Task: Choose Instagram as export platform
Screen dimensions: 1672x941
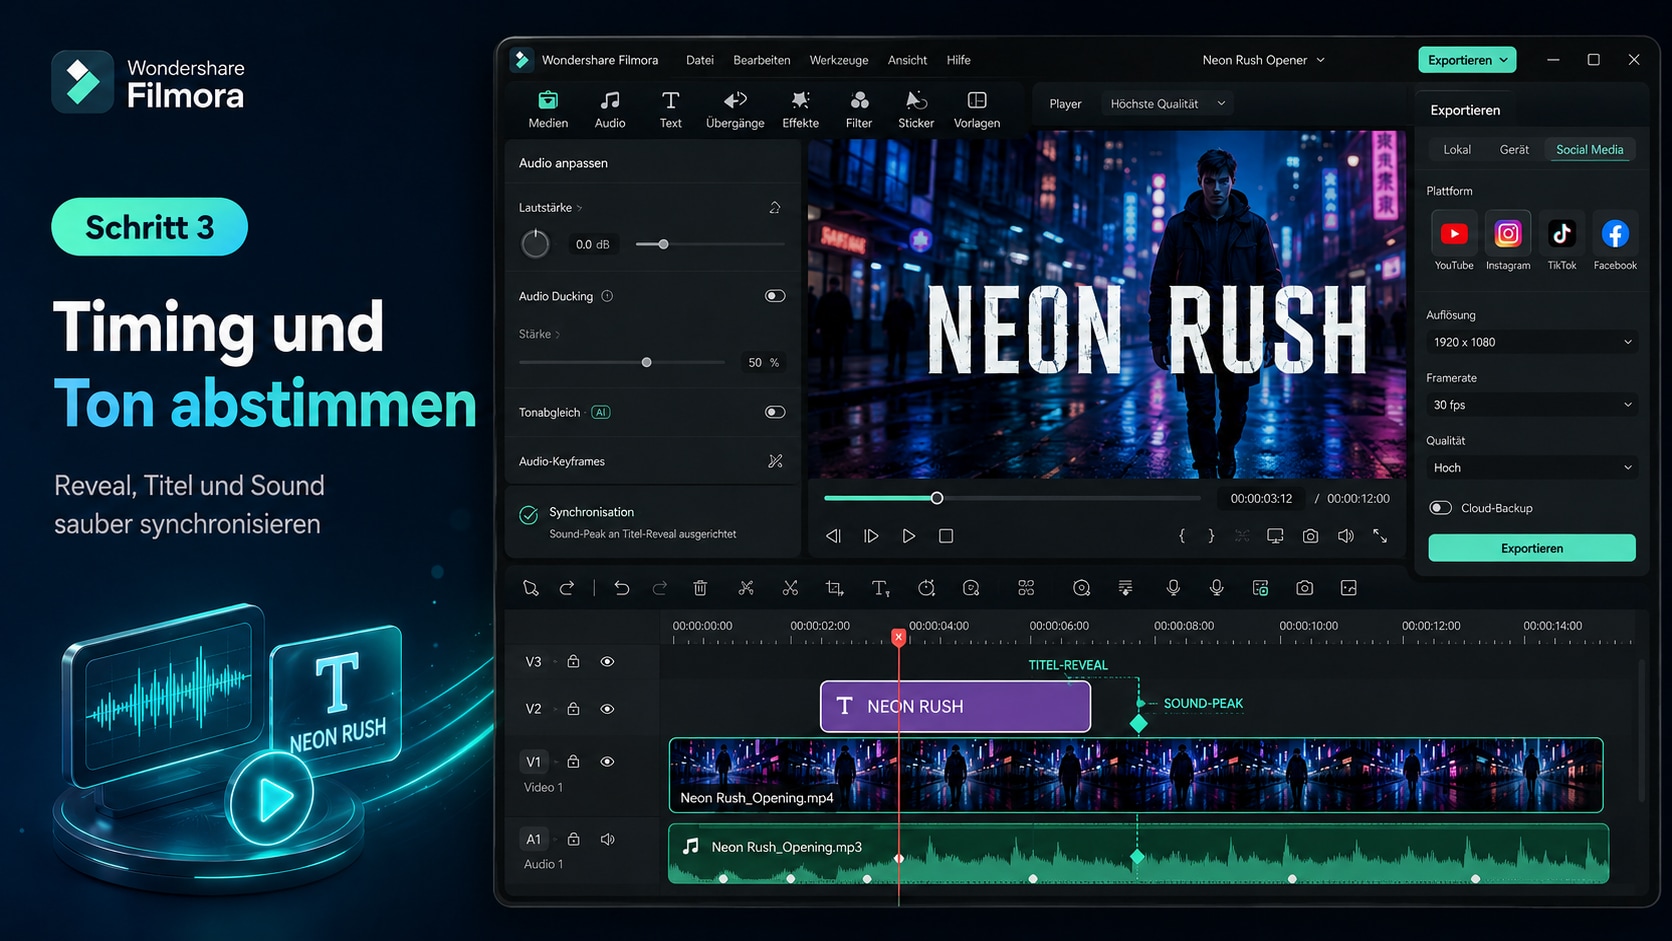Action: click(1508, 241)
